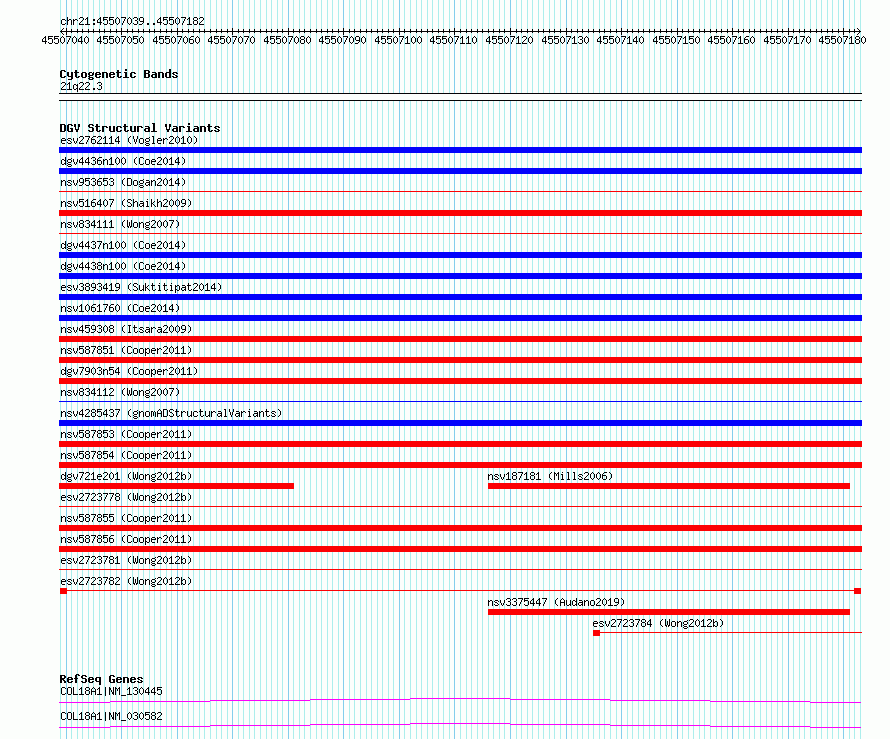Open nsv587856 (Cooper2011) label
The image size is (890, 739).
(x=126, y=539)
